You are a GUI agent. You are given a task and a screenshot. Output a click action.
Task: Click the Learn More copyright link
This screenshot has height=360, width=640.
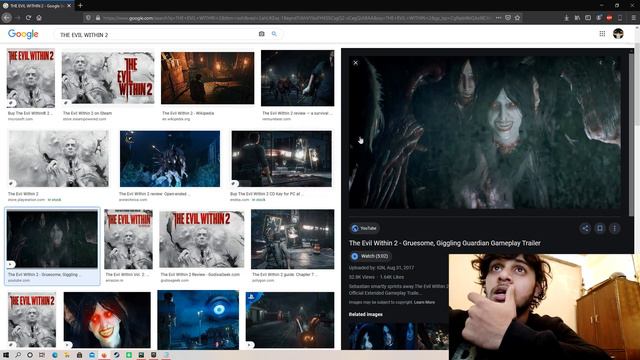[424, 302]
